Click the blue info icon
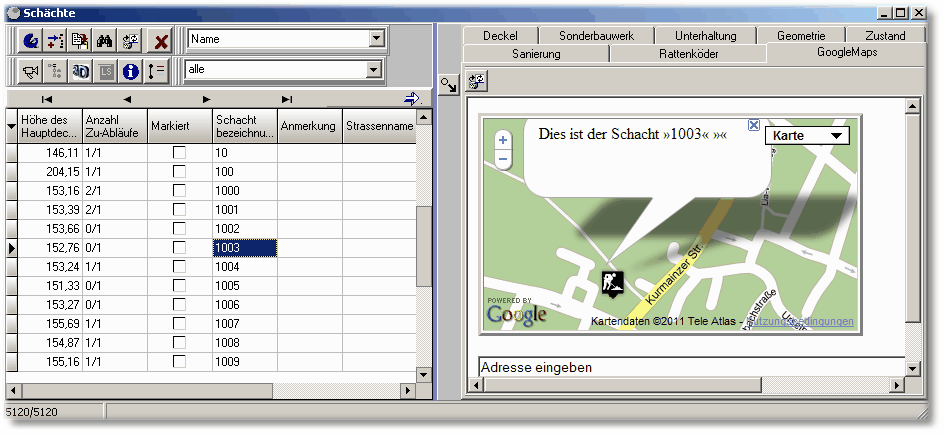 [x=130, y=72]
